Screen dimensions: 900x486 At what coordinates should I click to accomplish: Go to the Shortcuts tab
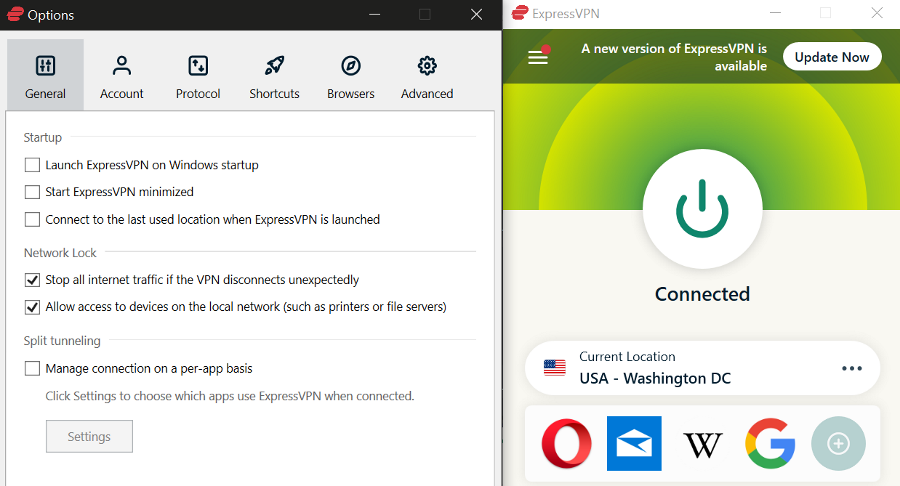(x=274, y=75)
